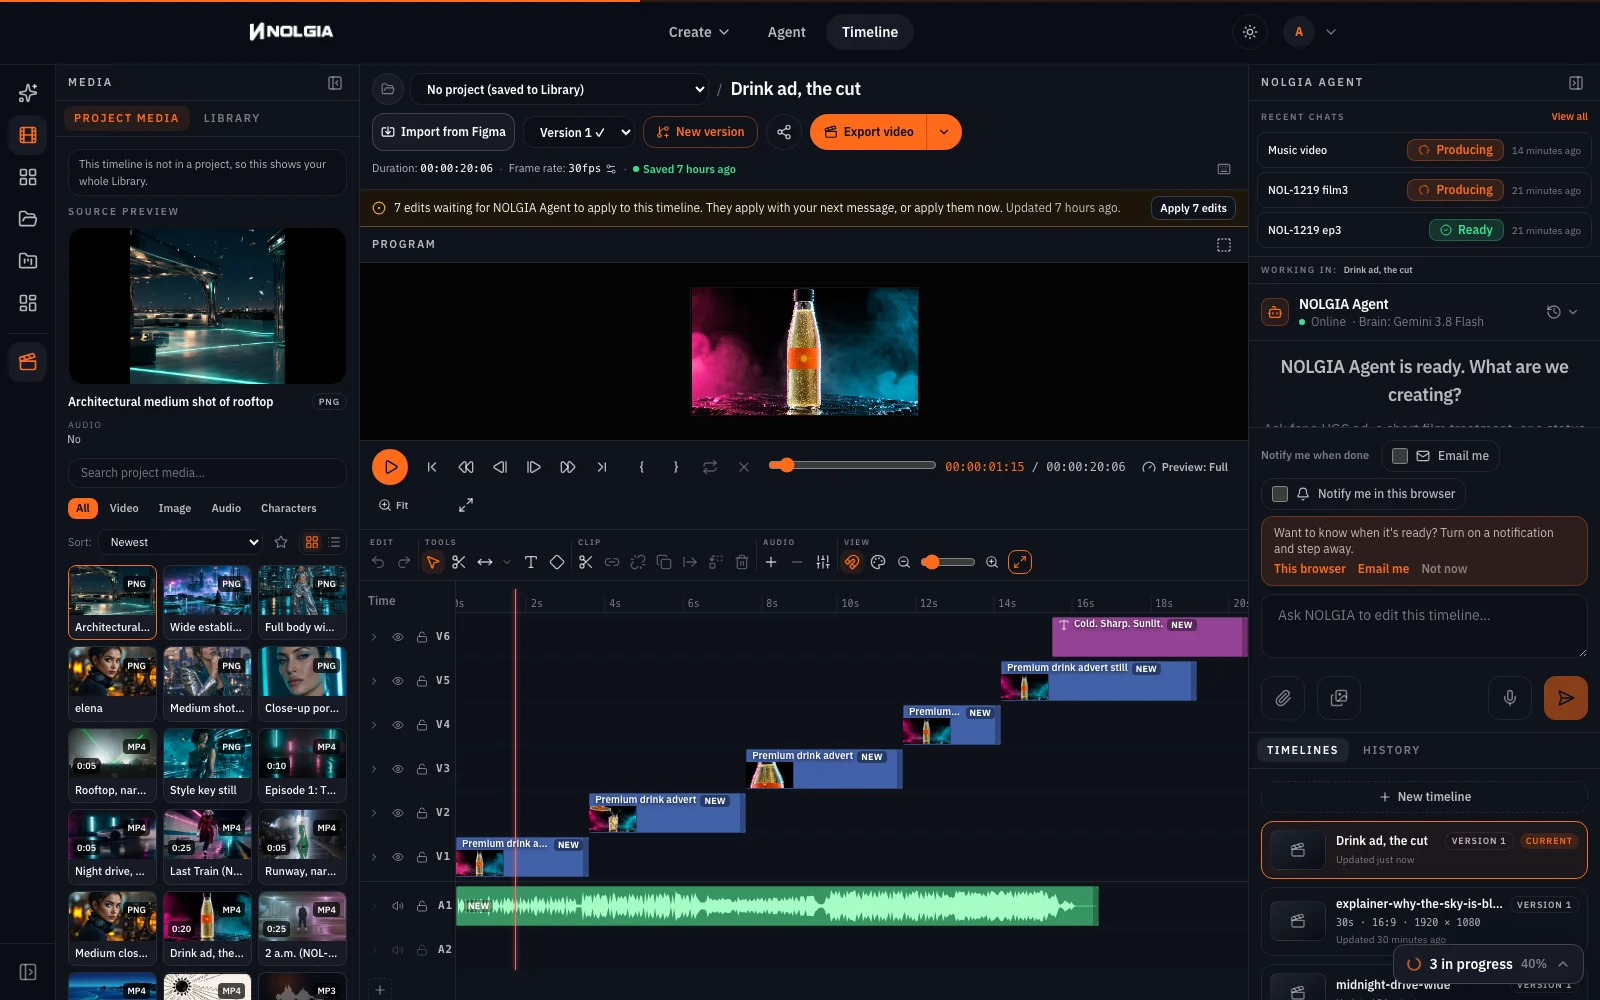The image size is (1600, 1000).
Task: Create a New timeline
Action: (1424, 797)
